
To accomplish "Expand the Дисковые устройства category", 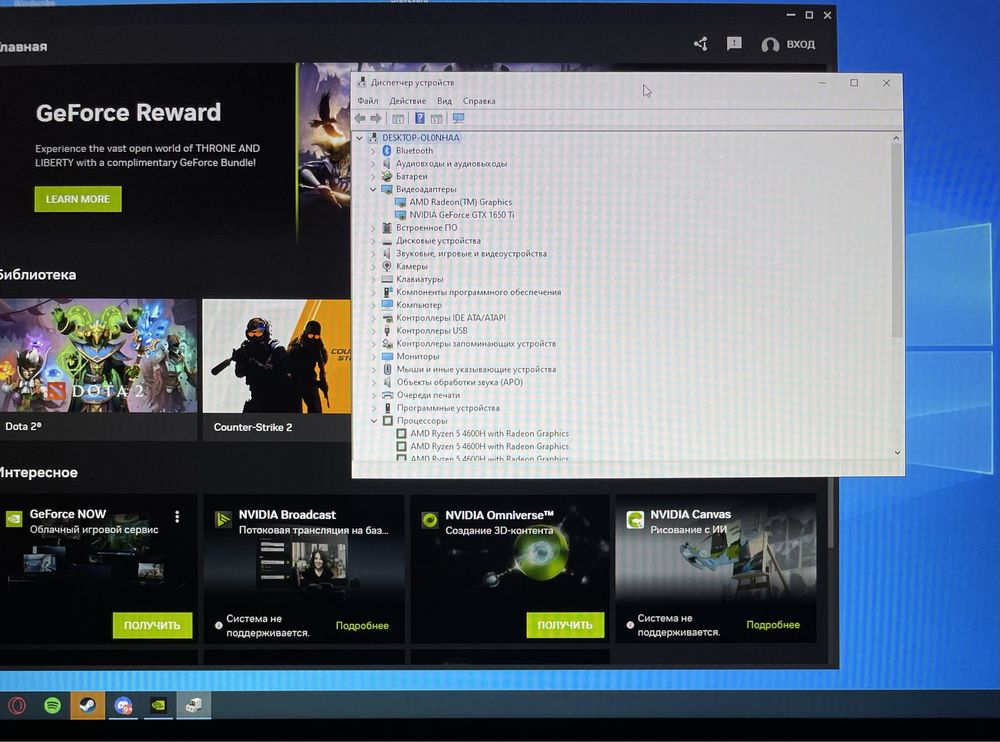I will [373, 241].
